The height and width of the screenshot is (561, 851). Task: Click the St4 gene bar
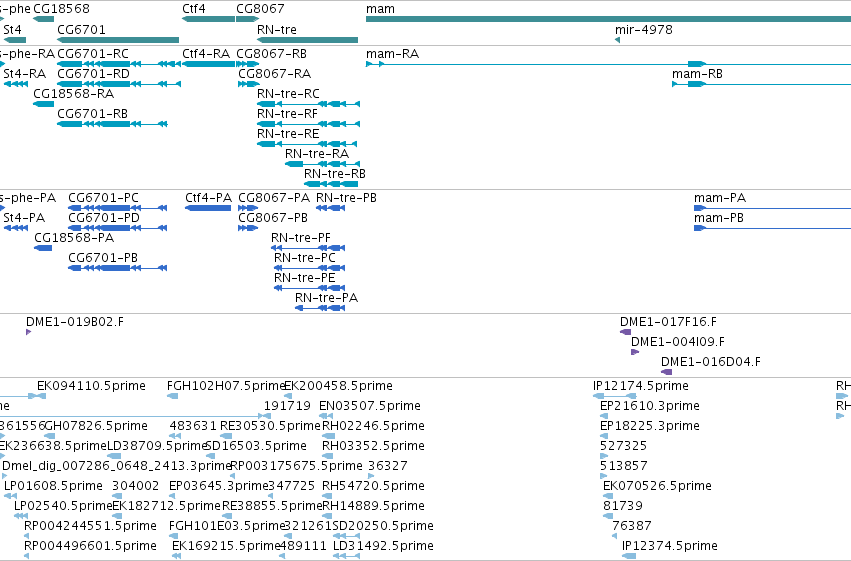tap(15, 40)
